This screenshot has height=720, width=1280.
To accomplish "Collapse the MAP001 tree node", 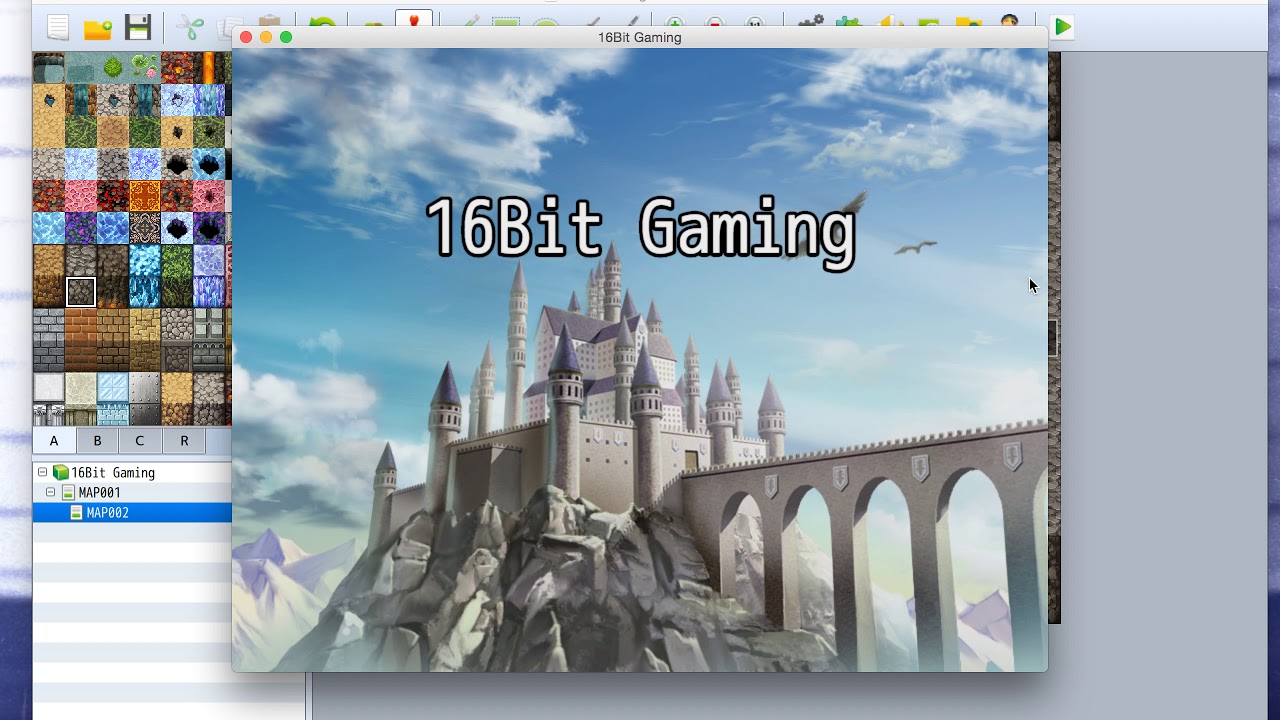I will [50, 492].
